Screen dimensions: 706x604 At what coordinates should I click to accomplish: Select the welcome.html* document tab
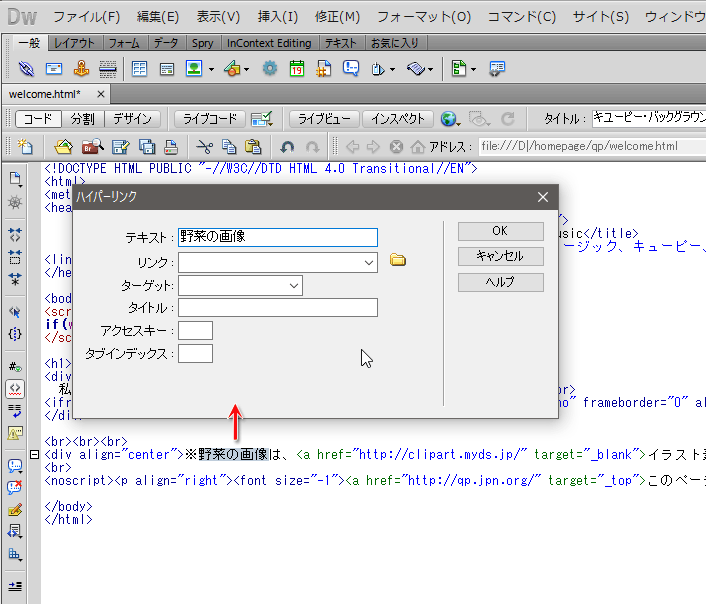coord(45,94)
